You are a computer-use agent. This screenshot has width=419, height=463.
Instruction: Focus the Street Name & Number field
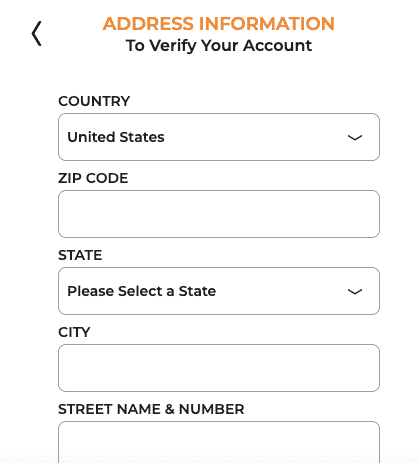[x=219, y=442]
